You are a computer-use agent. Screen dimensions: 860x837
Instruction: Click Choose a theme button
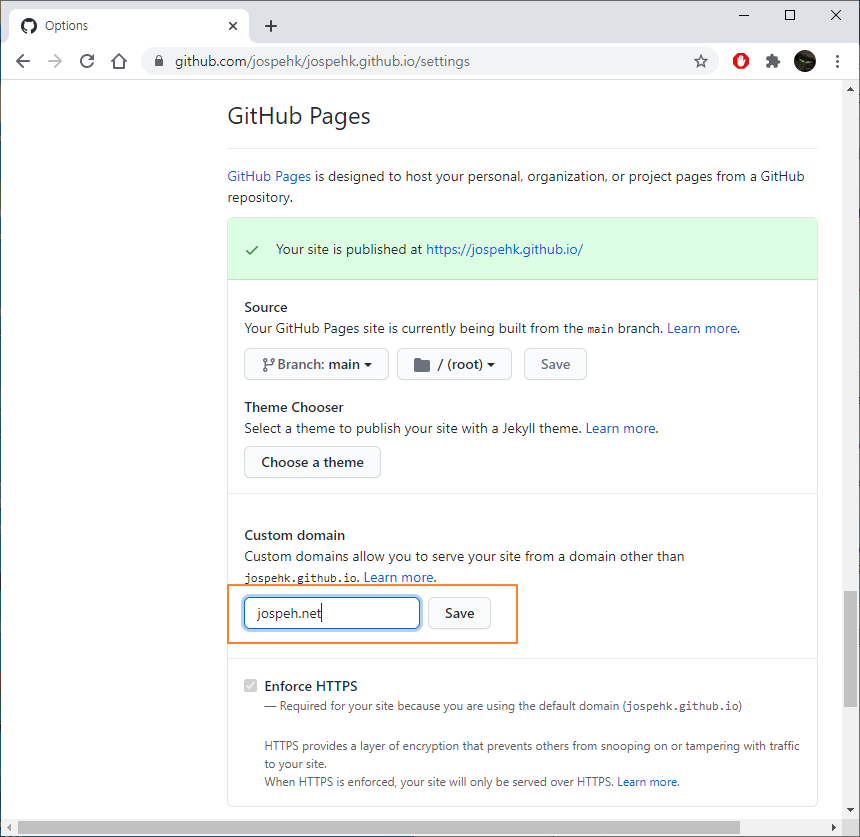[x=312, y=462]
